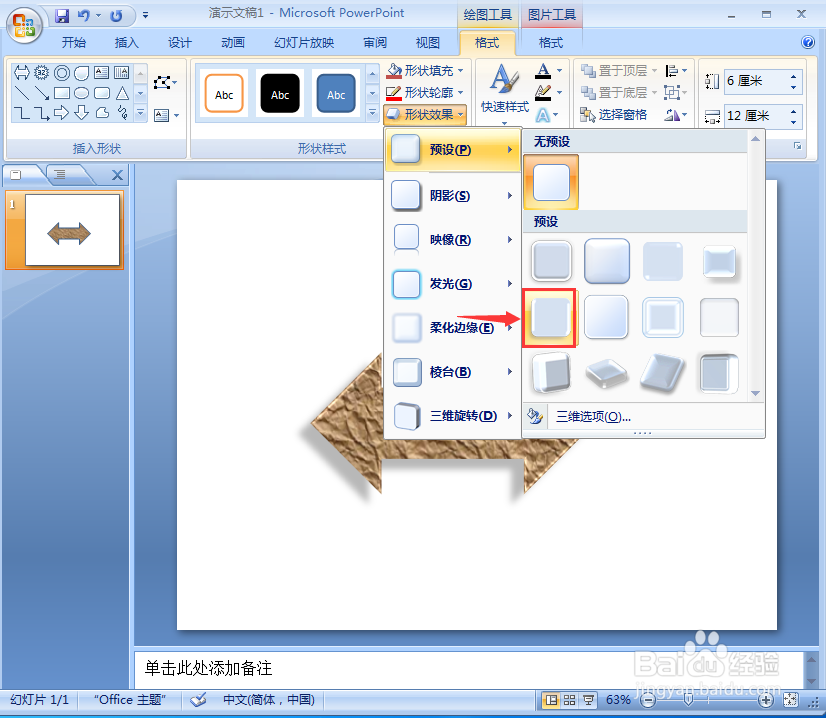The image size is (826, 718).
Task: Open the 视图 ribbon tab
Action: point(428,43)
